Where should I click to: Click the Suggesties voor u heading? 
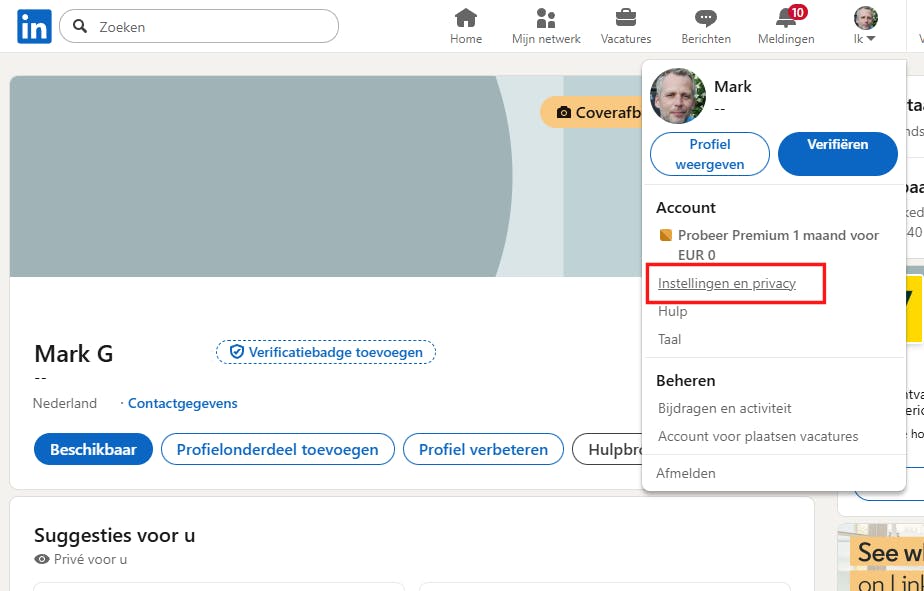pyautogui.click(x=114, y=536)
